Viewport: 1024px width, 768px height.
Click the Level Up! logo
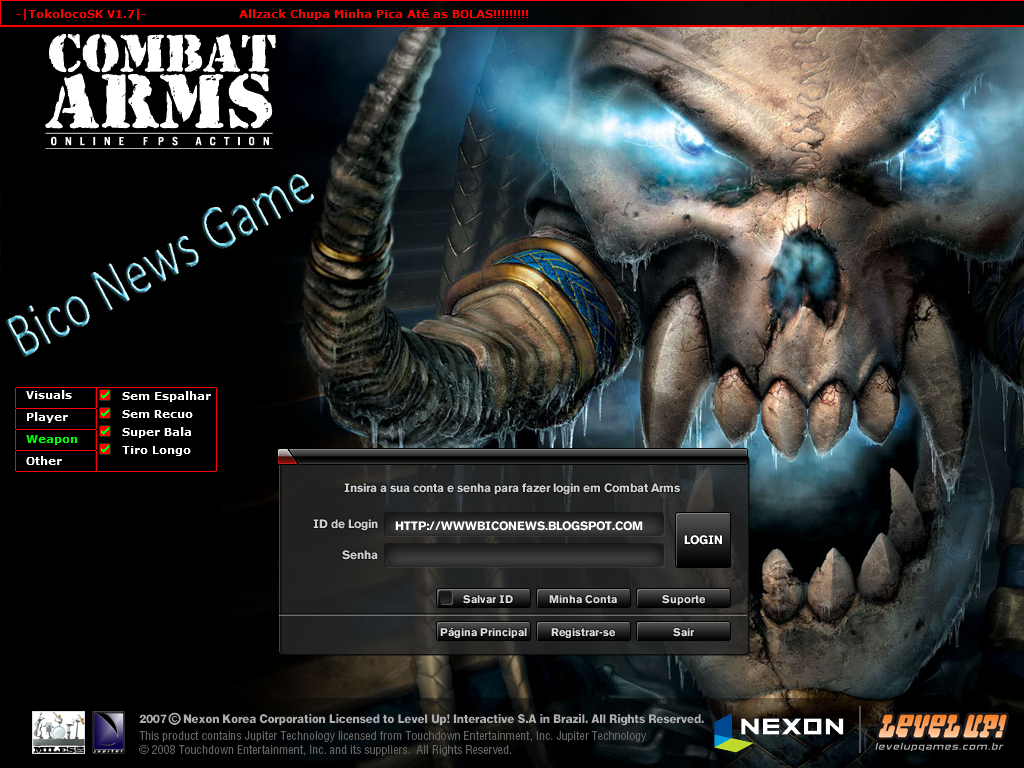[940, 731]
